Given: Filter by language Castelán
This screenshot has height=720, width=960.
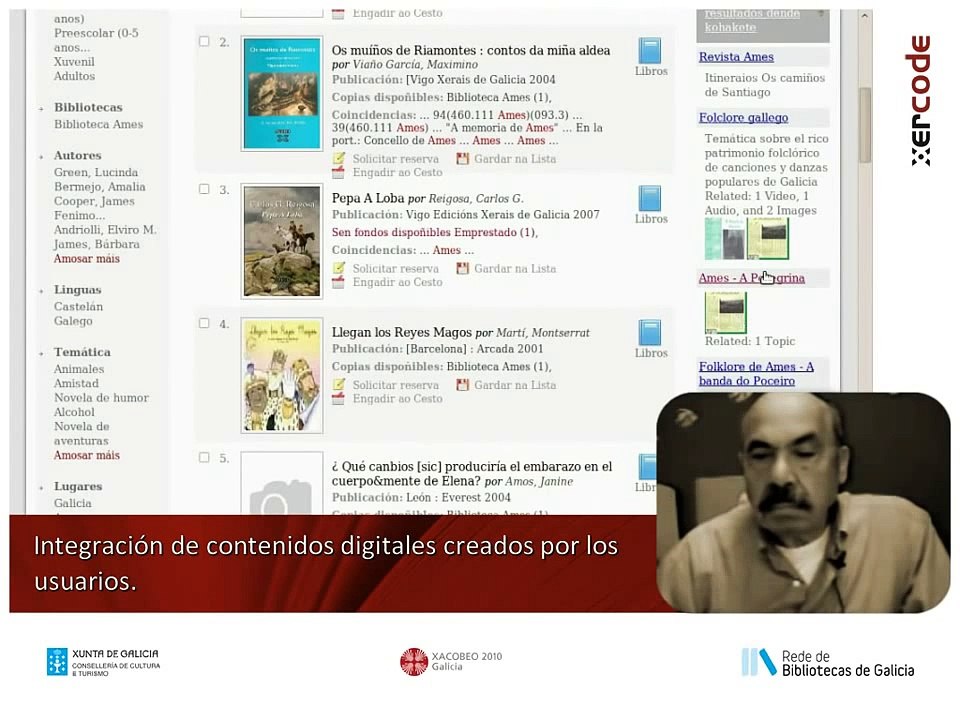Looking at the screenshot, I should click(78, 307).
